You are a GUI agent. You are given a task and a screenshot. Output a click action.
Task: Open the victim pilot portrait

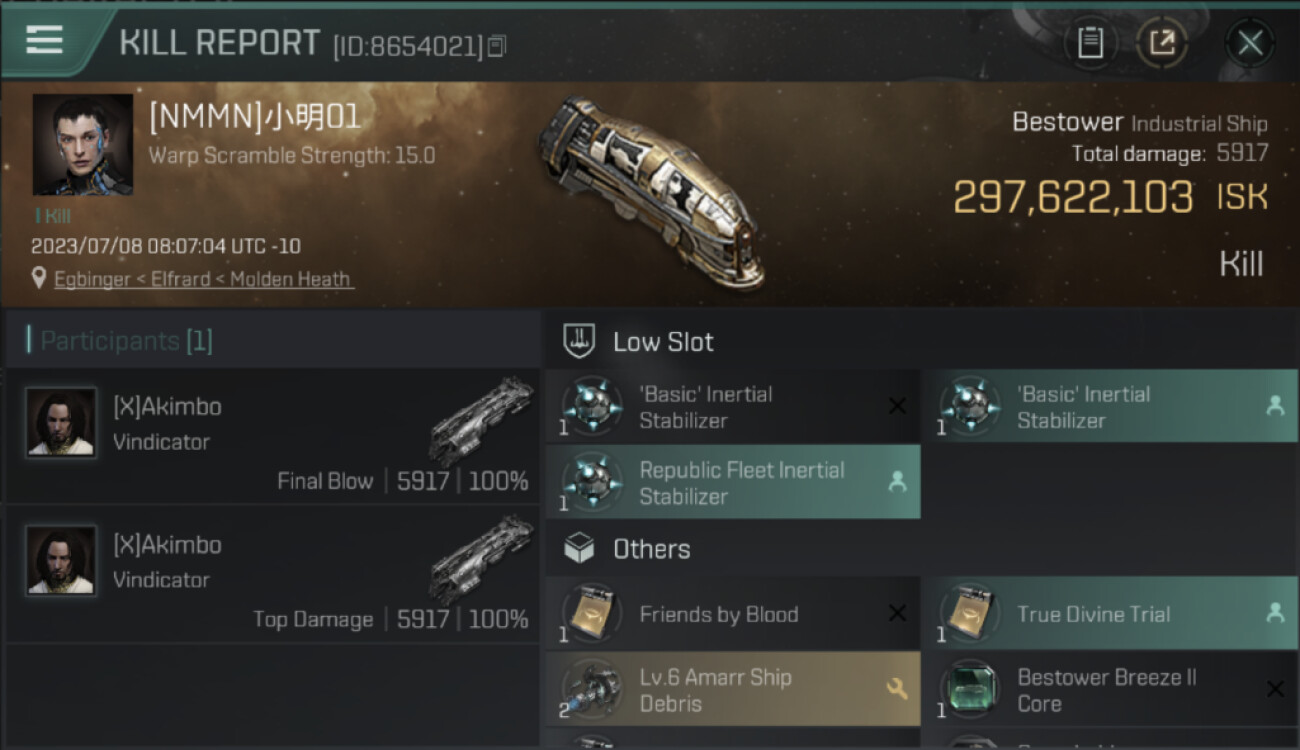[83, 145]
